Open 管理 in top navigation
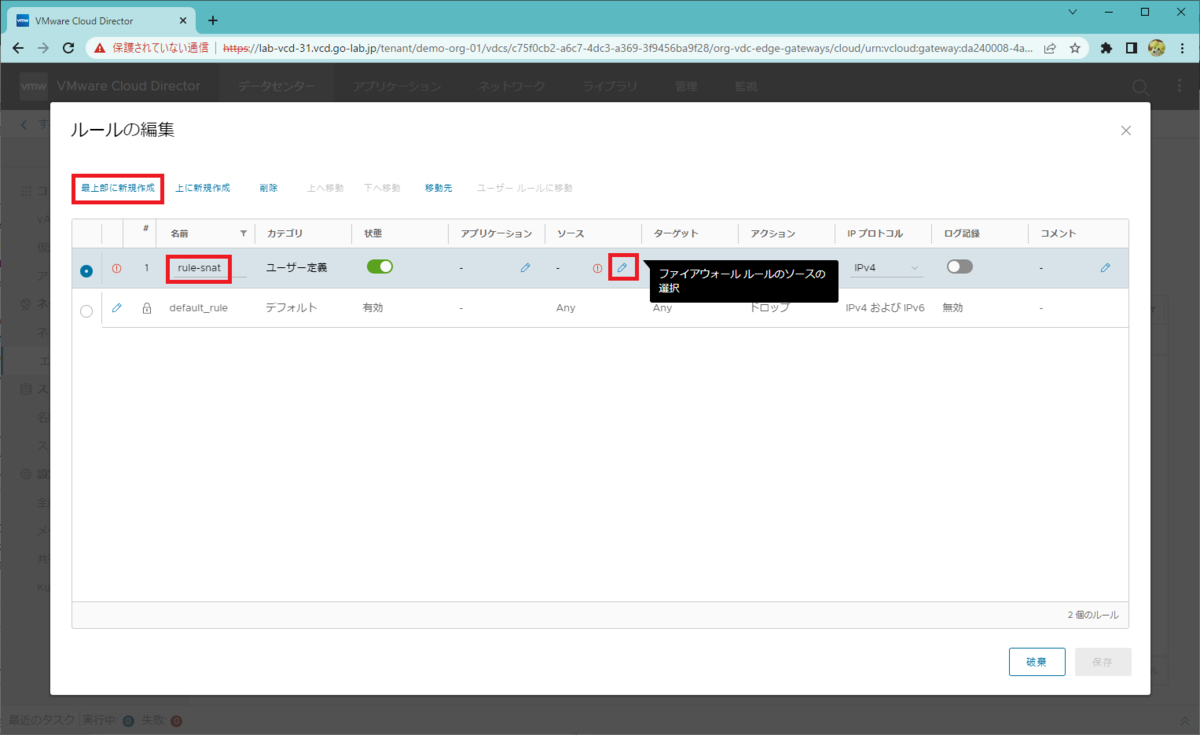 click(686, 86)
